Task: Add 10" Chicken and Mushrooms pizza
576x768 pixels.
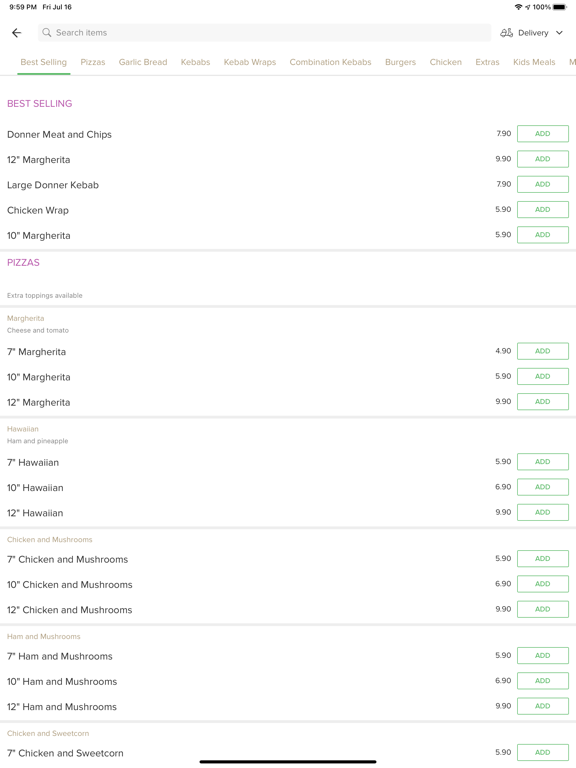Action: click(543, 584)
